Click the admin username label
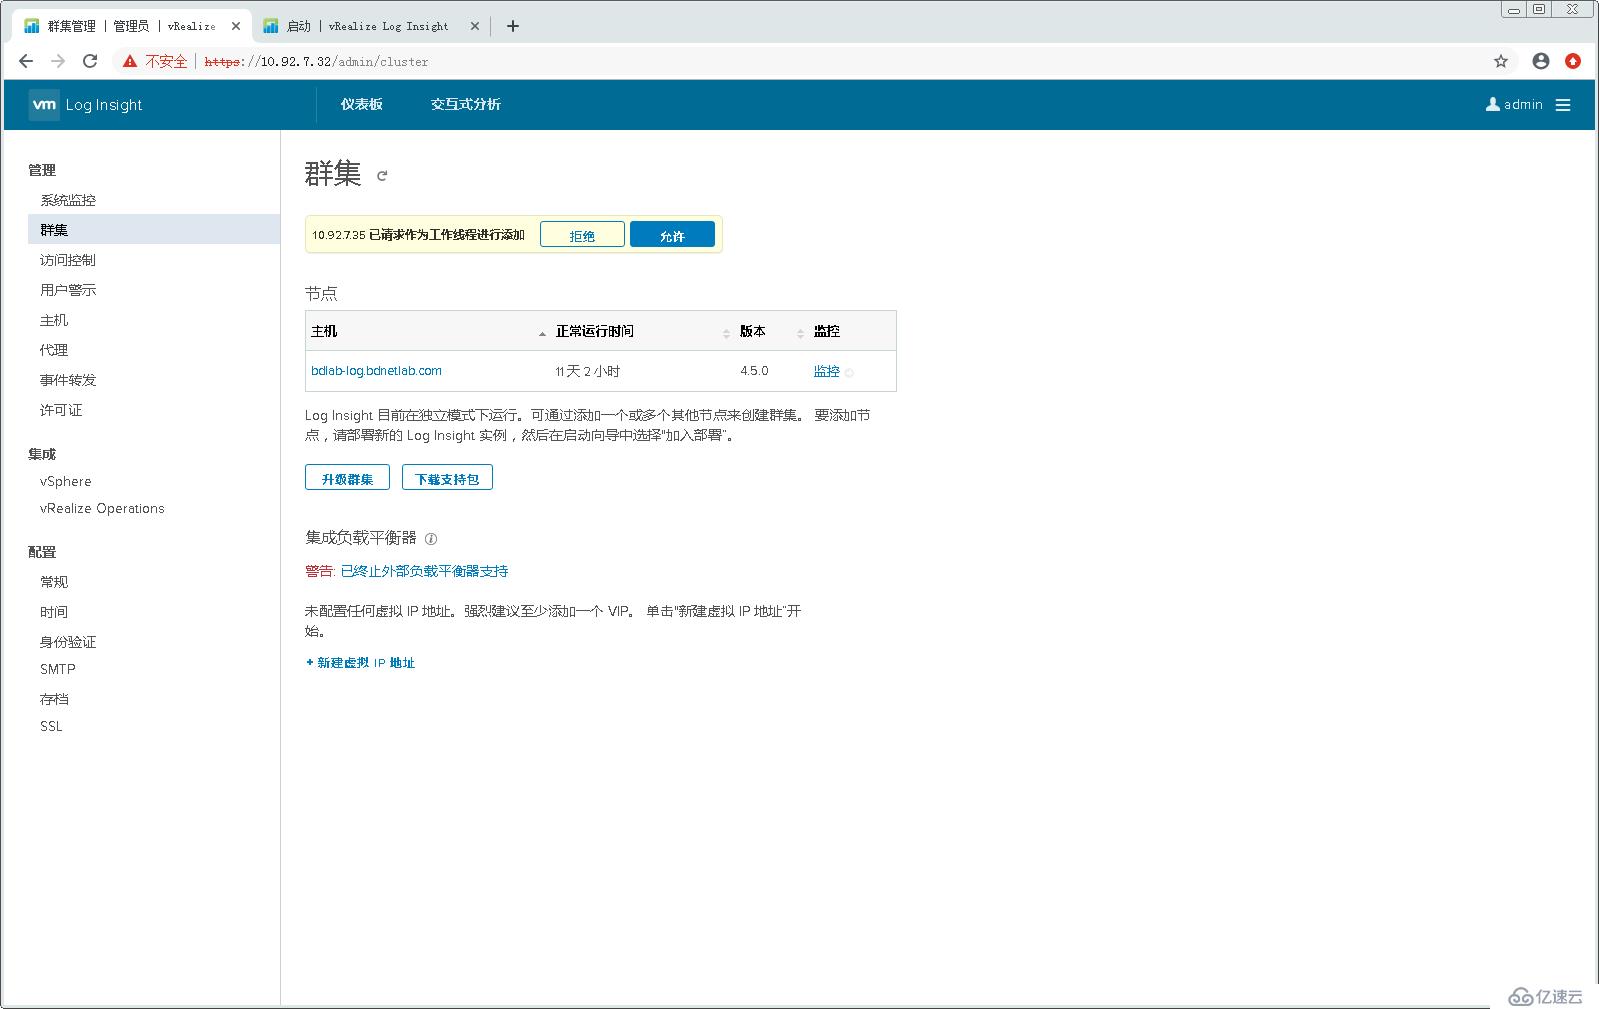Image resolution: width=1599 pixels, height=1009 pixels. (1523, 104)
